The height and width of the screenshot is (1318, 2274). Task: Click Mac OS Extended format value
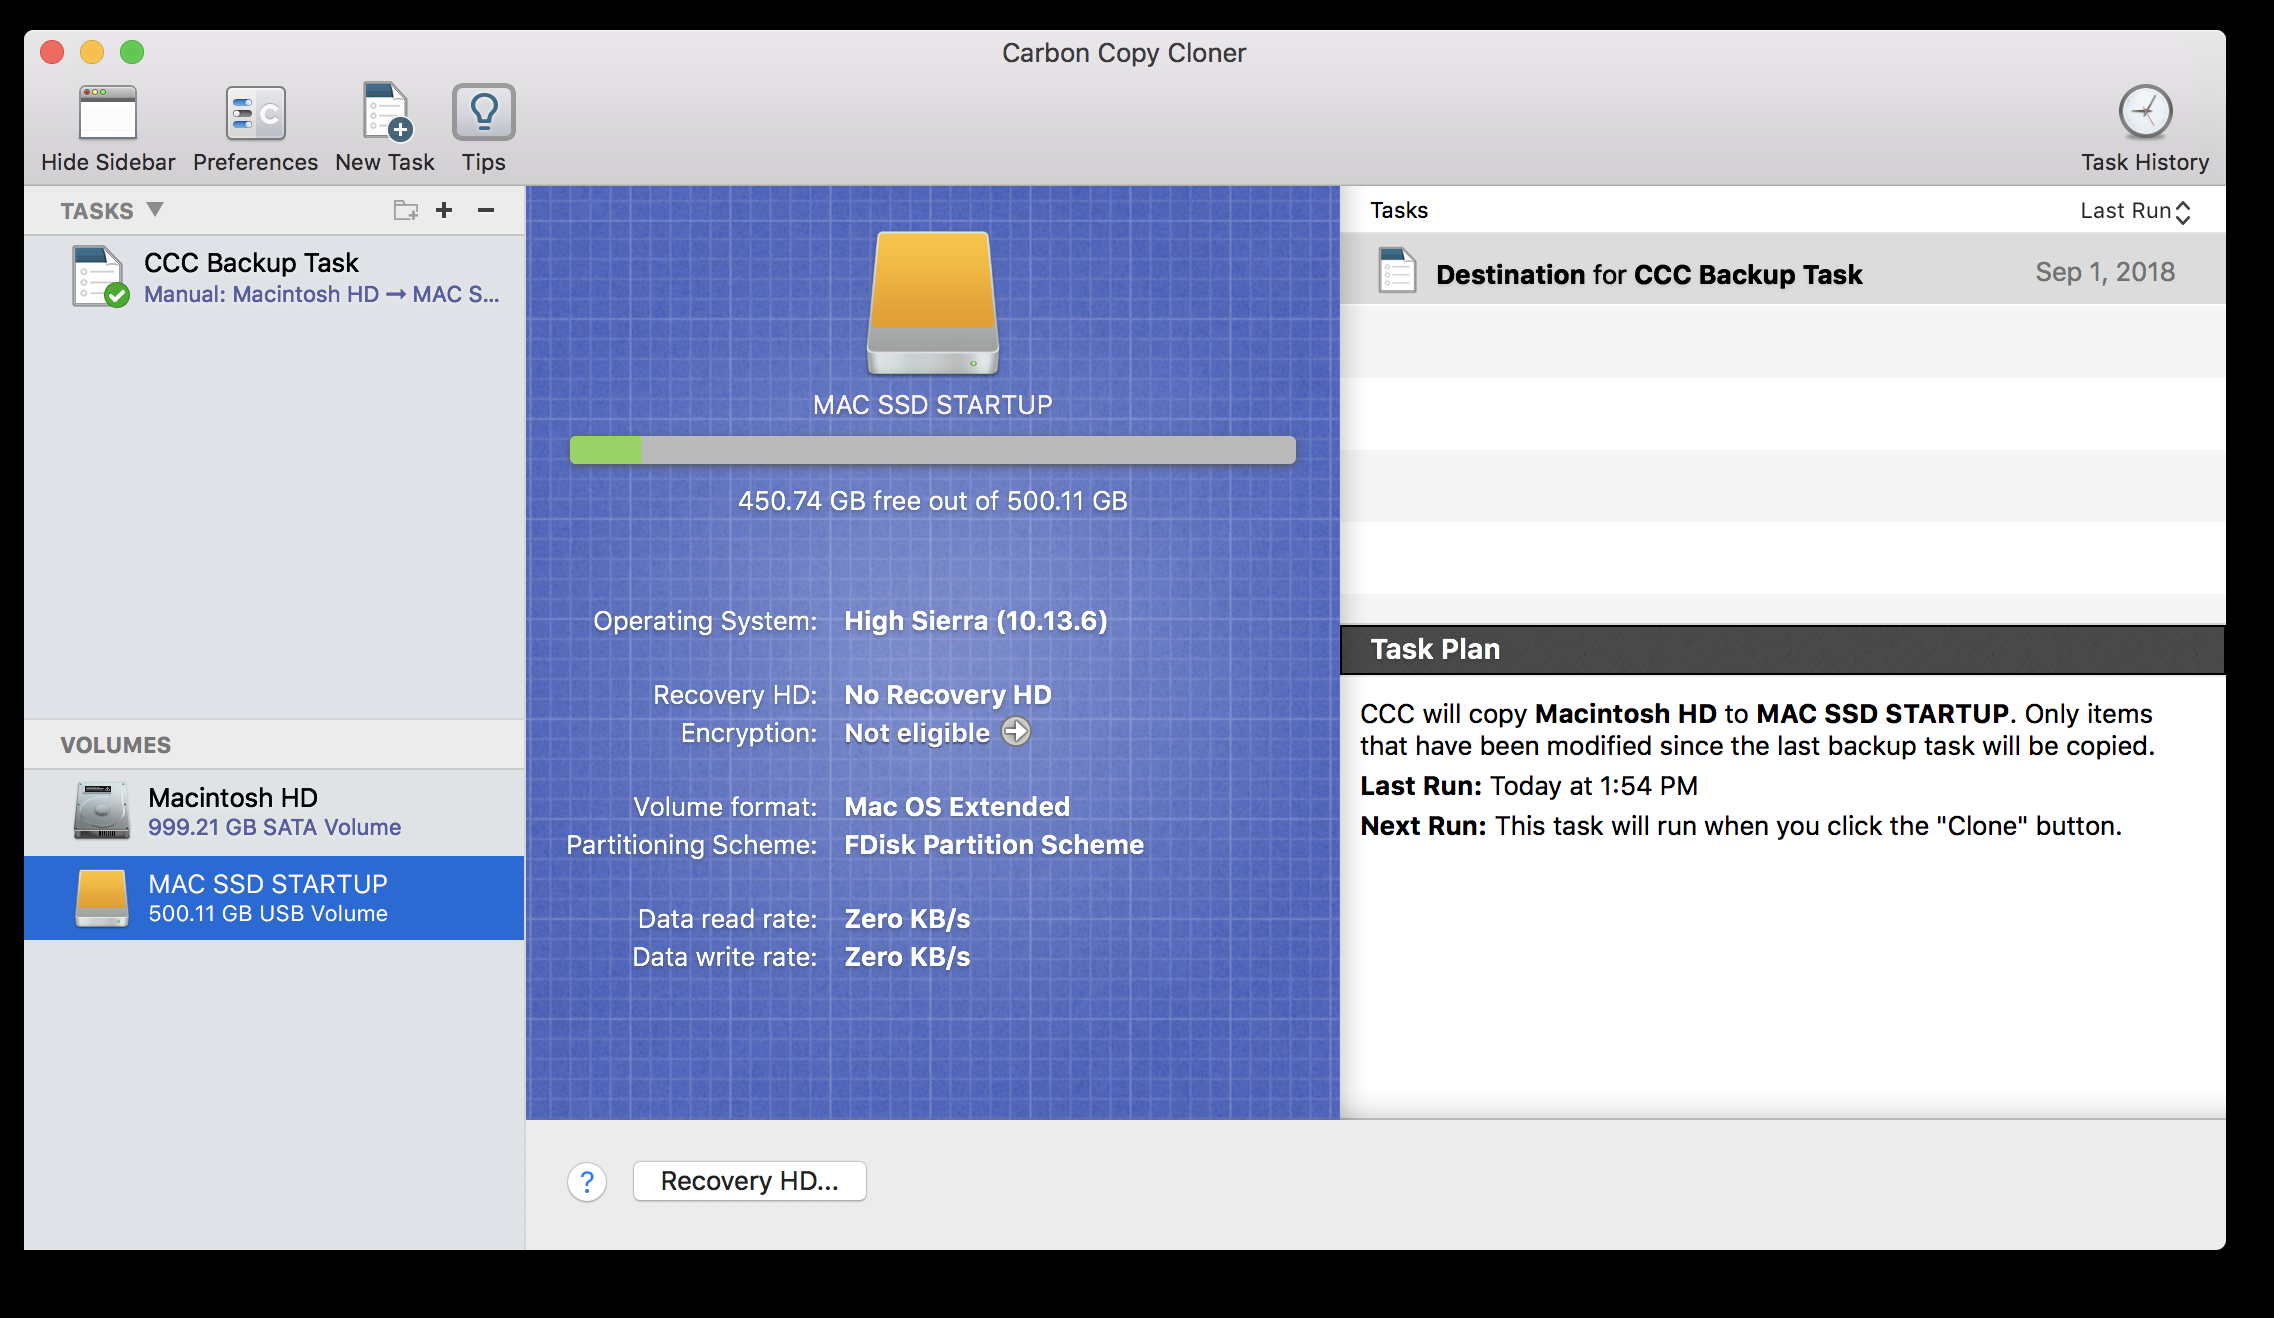pyautogui.click(x=957, y=807)
